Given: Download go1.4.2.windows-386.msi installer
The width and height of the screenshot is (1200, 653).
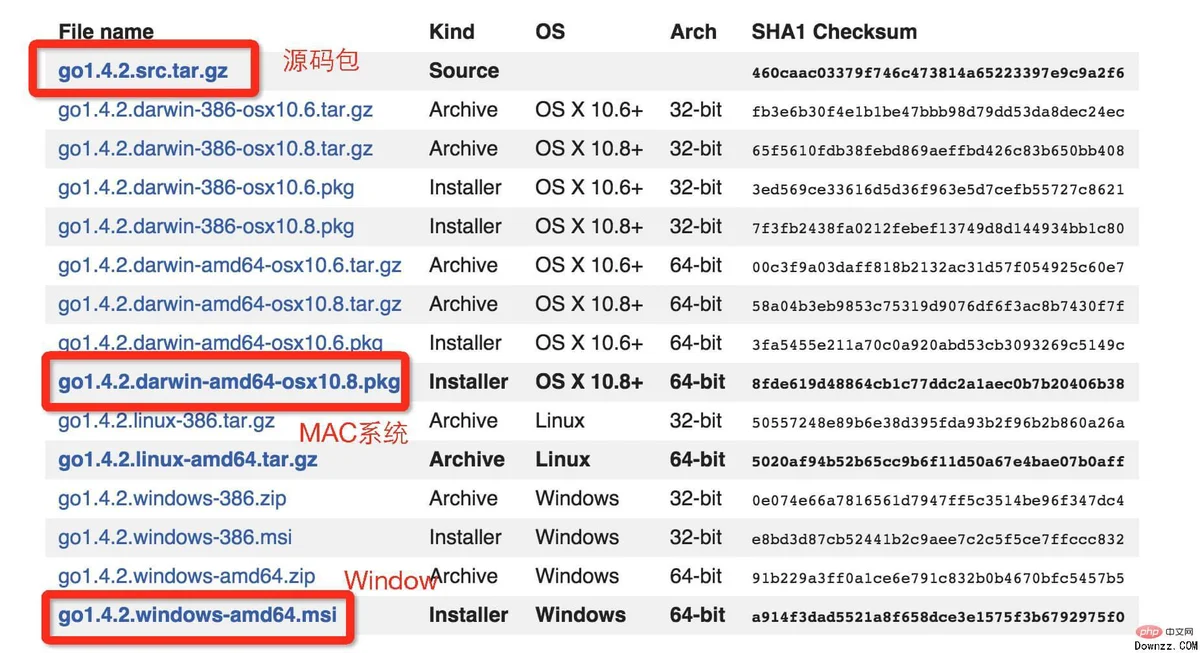Looking at the screenshot, I should pos(175,538).
